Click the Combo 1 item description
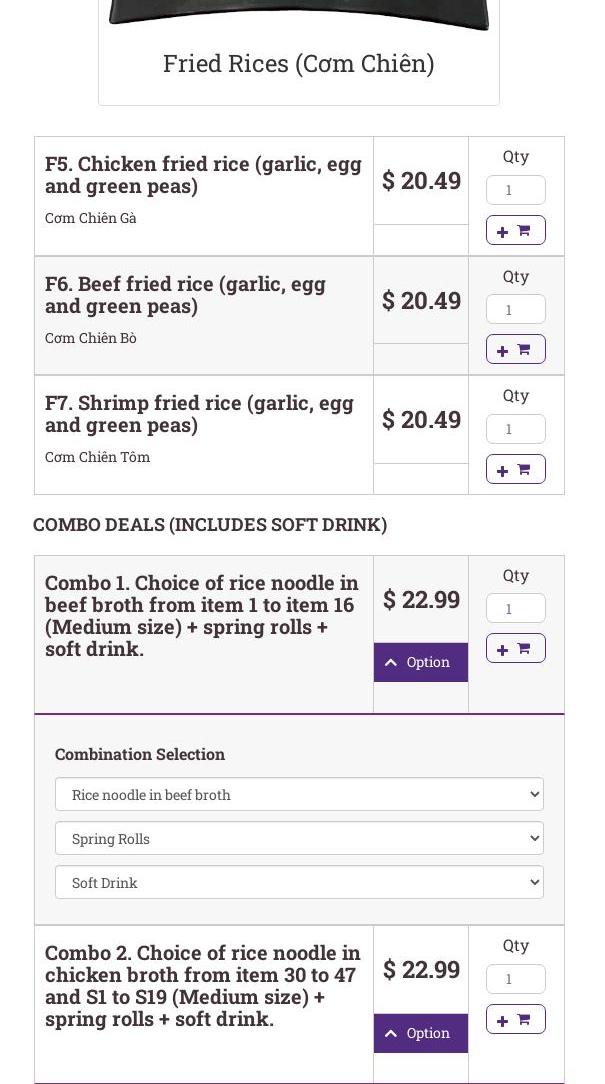This screenshot has height=1084, width=605. tap(201, 615)
